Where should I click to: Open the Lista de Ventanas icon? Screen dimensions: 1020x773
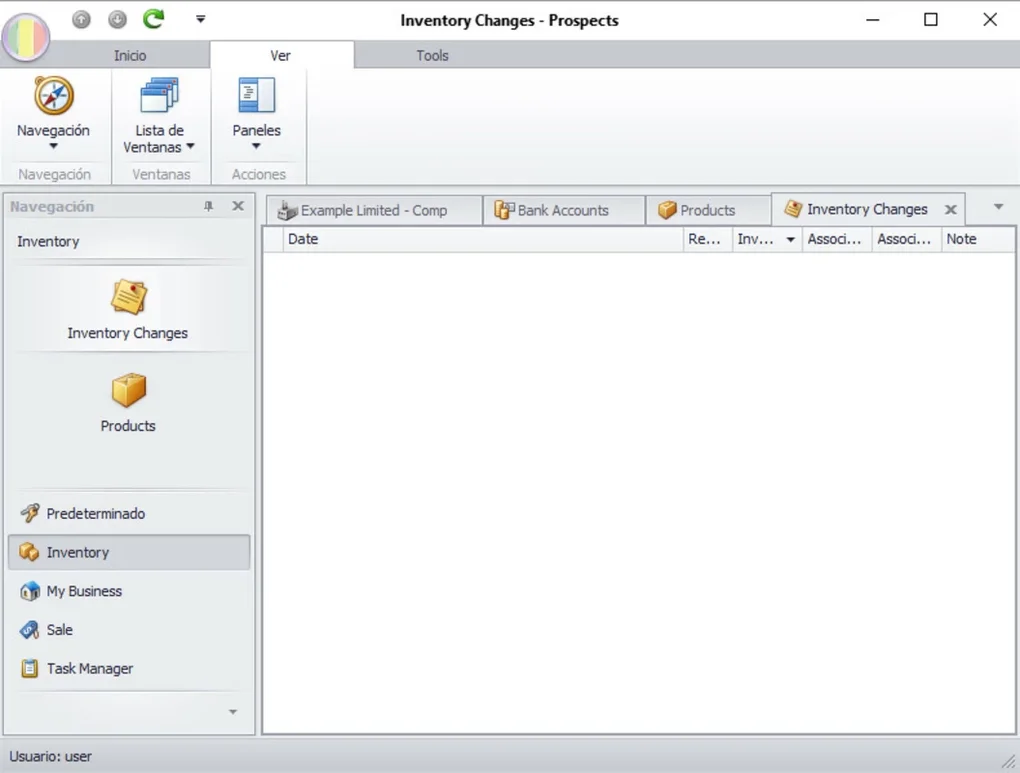(159, 96)
